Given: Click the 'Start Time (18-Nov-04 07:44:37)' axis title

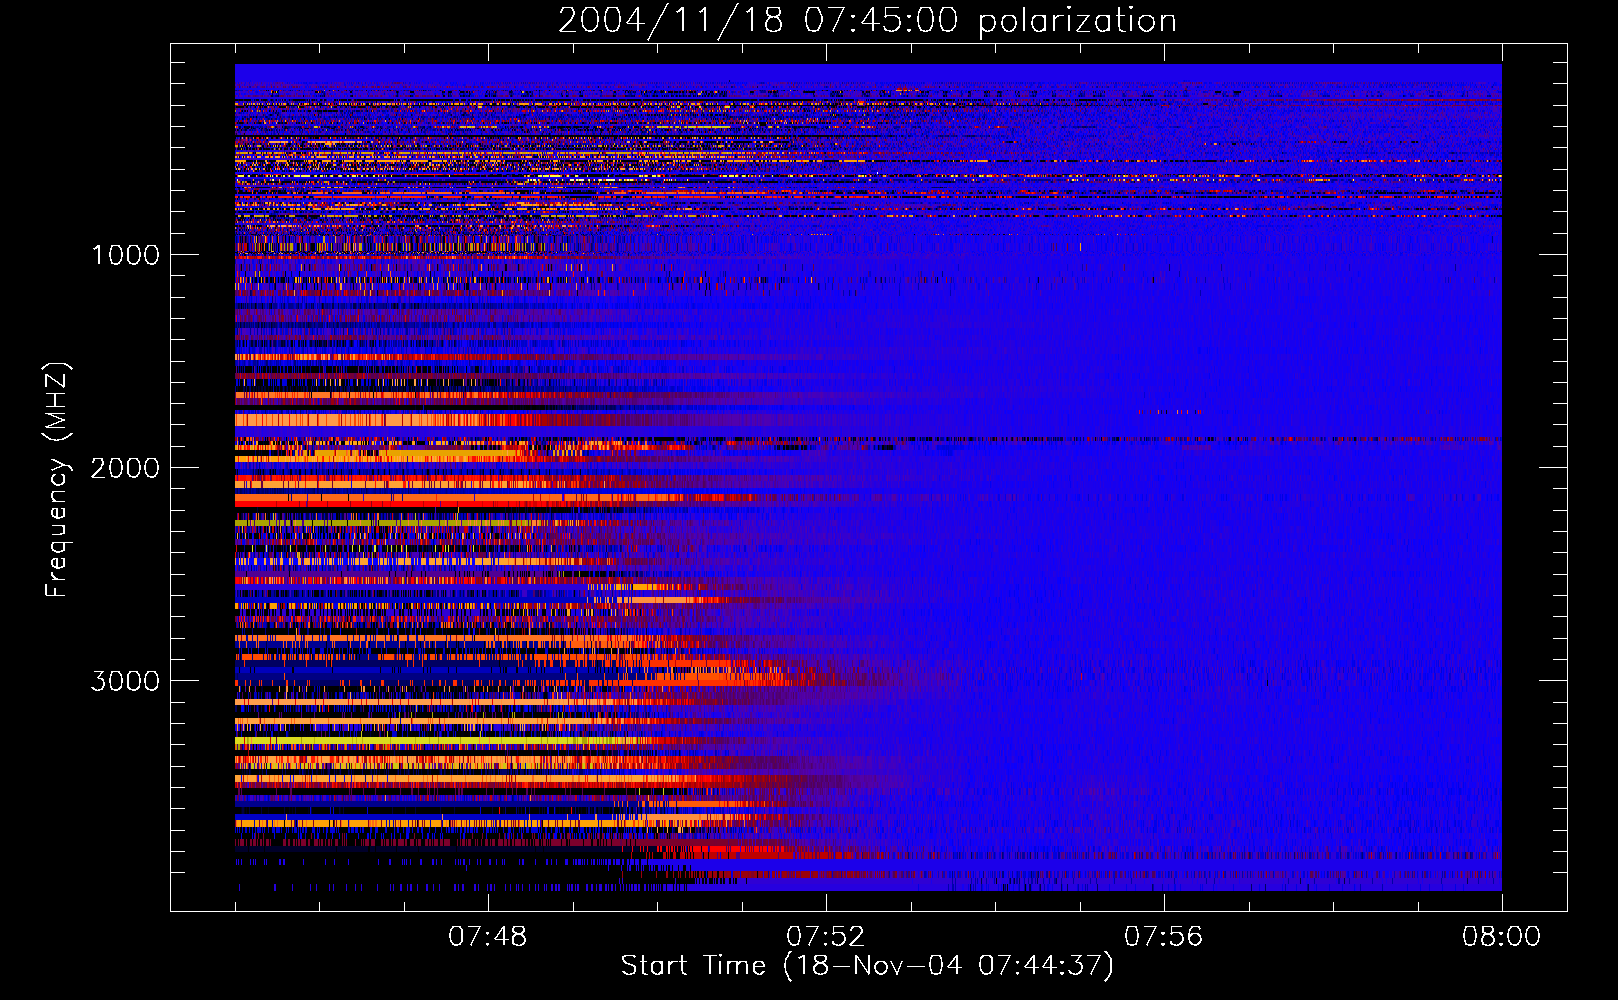Looking at the screenshot, I should (x=867, y=966).
